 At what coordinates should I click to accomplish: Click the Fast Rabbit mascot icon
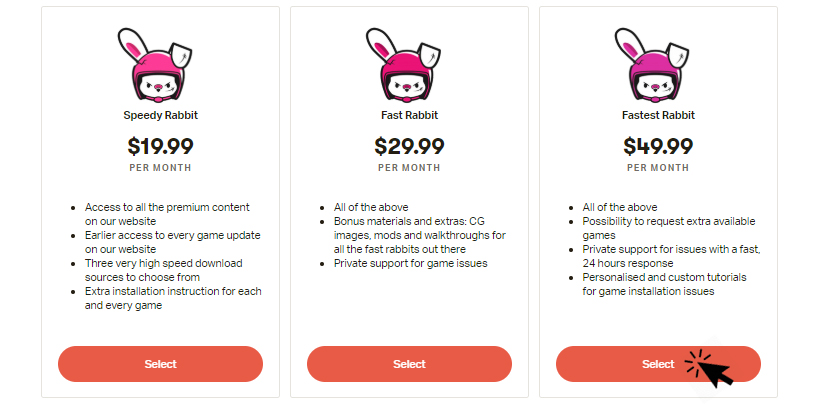click(409, 66)
